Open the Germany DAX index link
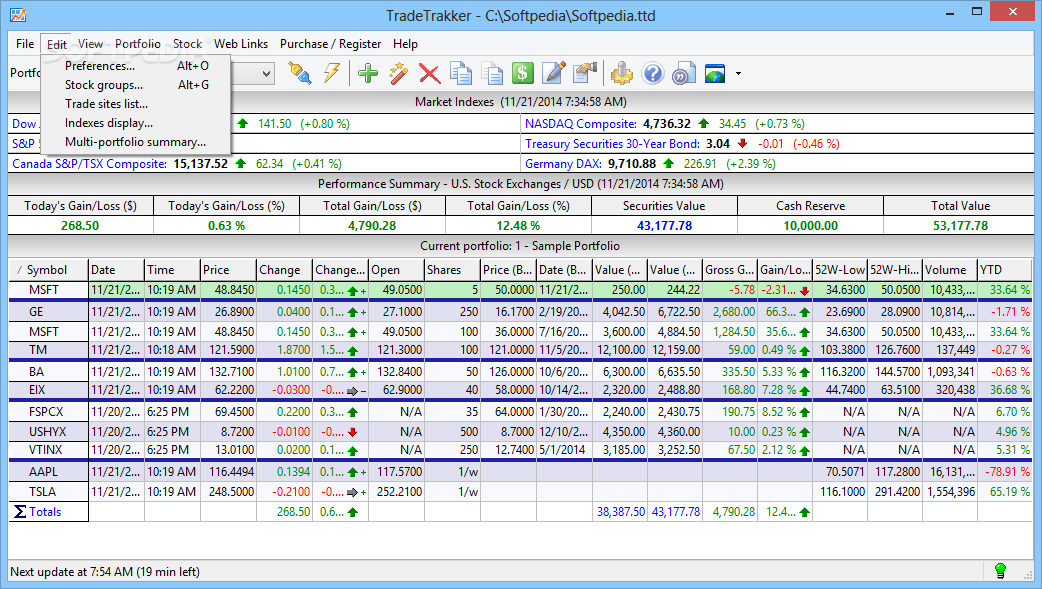This screenshot has width=1042, height=589. [564, 164]
